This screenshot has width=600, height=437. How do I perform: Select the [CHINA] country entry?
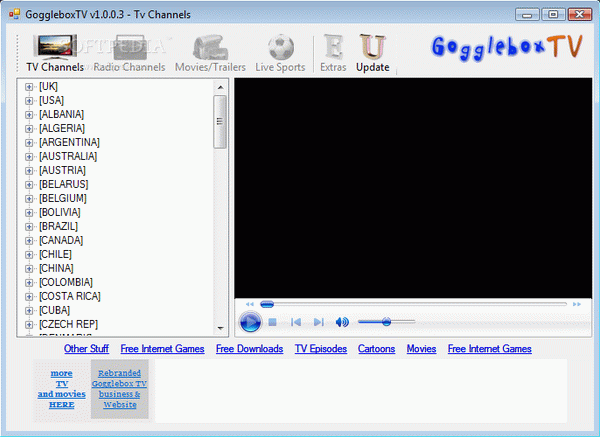(56, 268)
